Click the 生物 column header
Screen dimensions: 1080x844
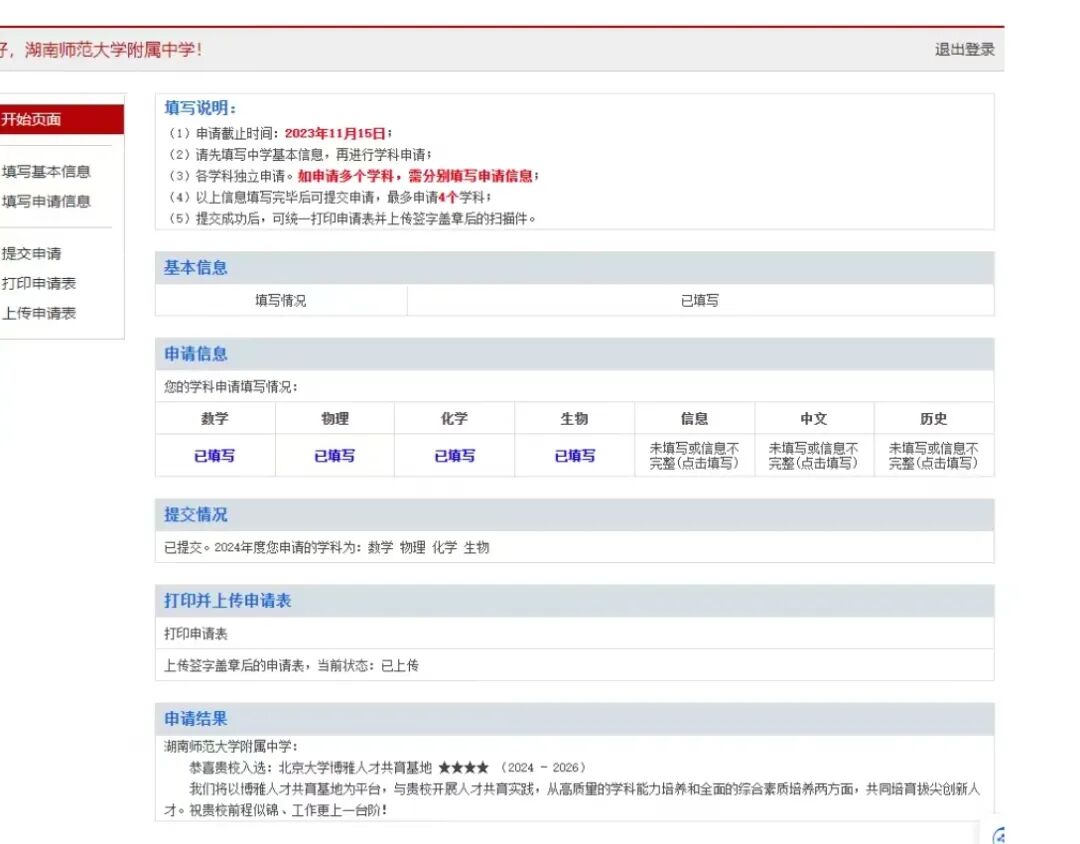[x=574, y=418]
